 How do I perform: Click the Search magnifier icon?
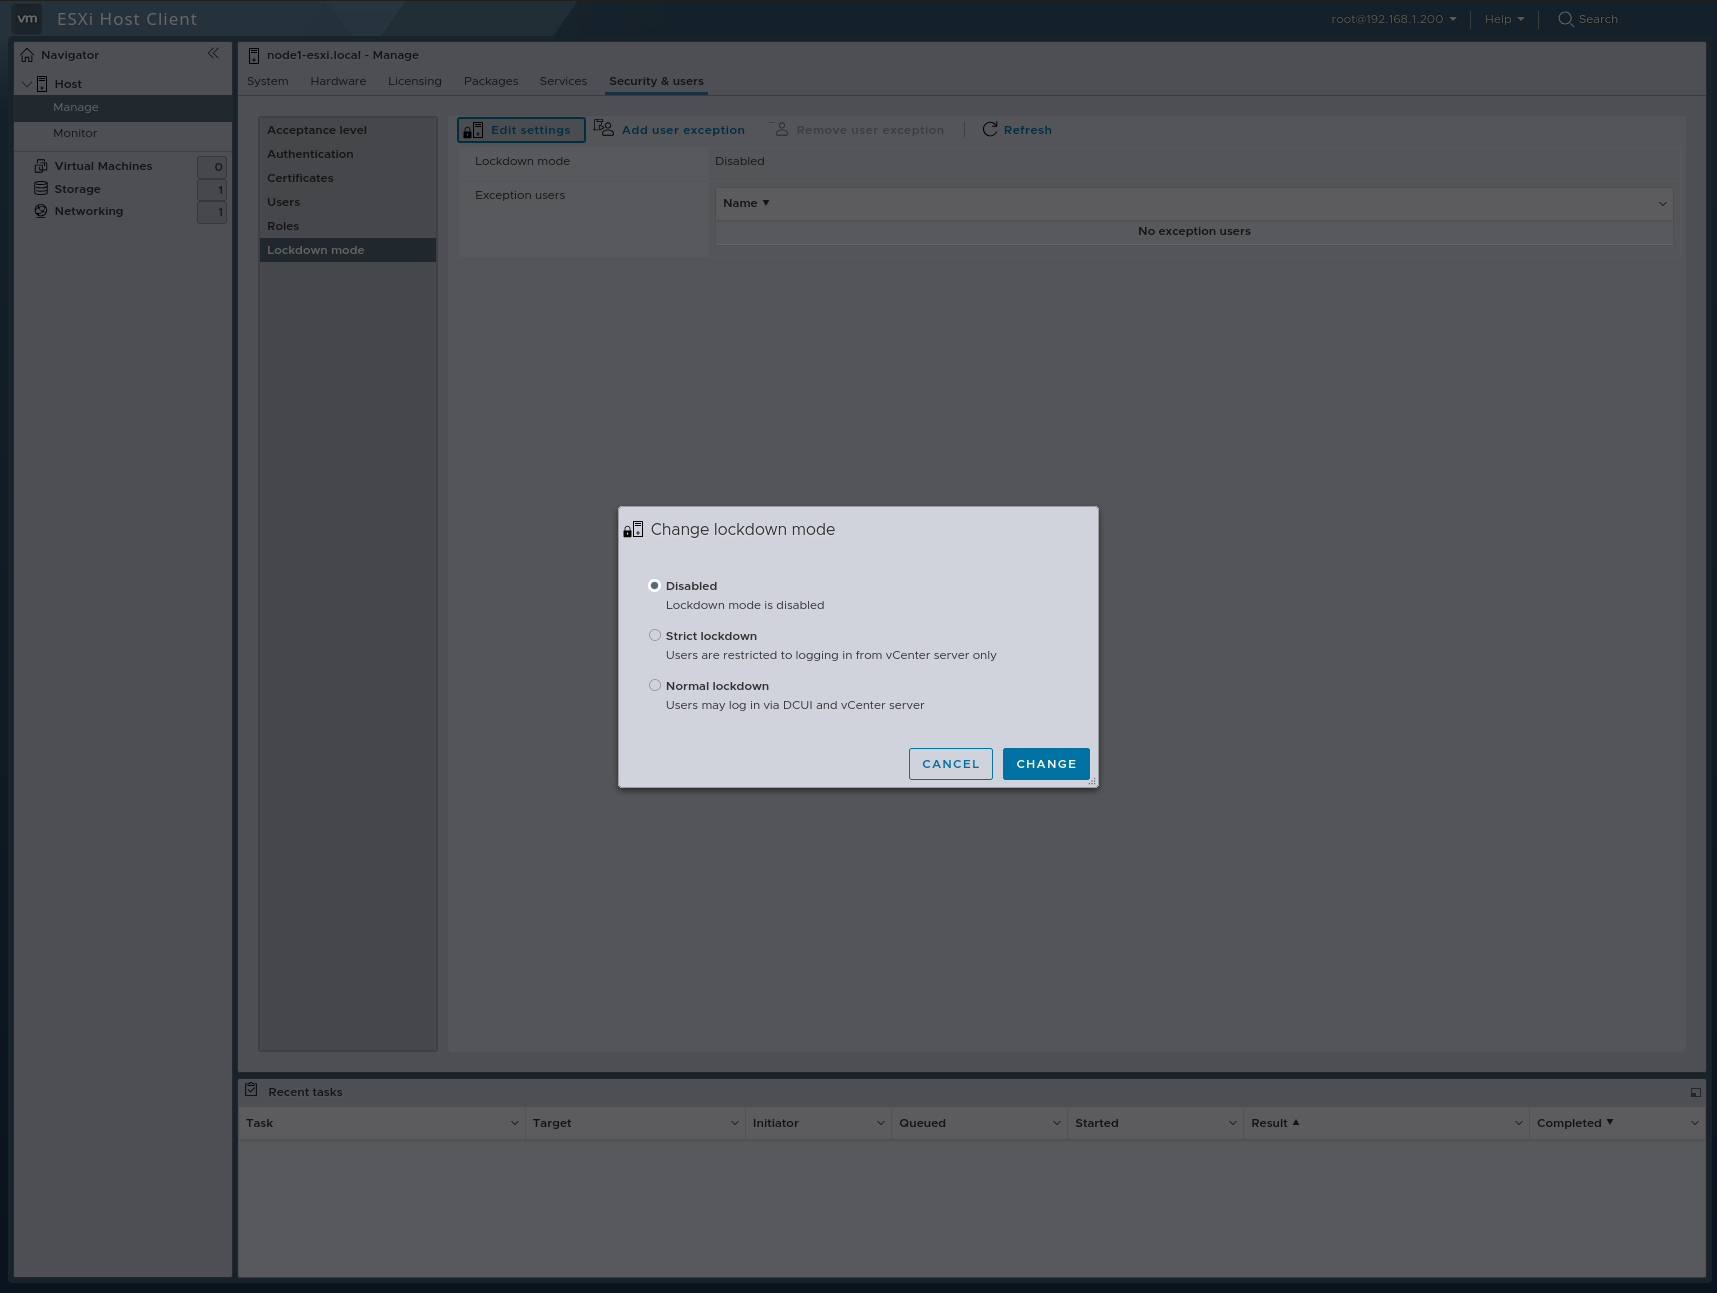tap(1564, 18)
